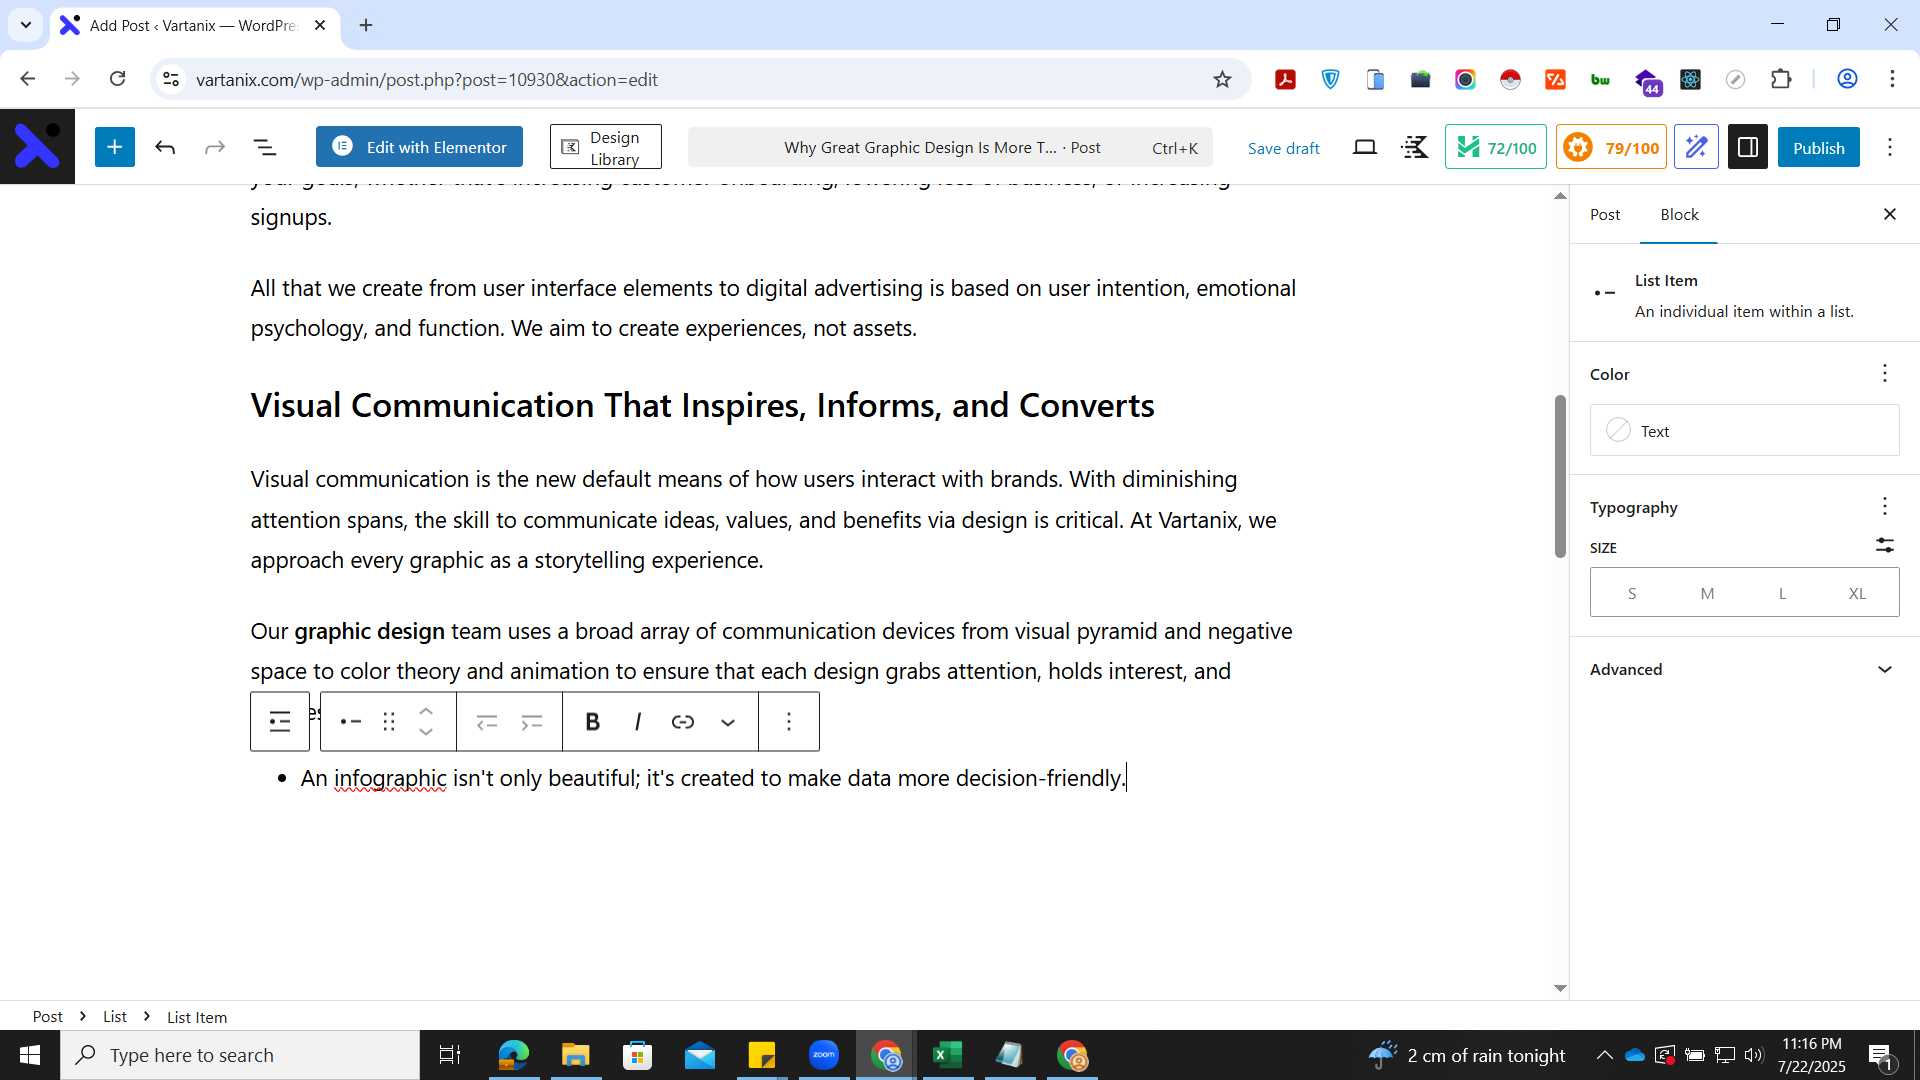Insert a link in text
Viewport: 1920px width, 1080px height.
coord(683,721)
